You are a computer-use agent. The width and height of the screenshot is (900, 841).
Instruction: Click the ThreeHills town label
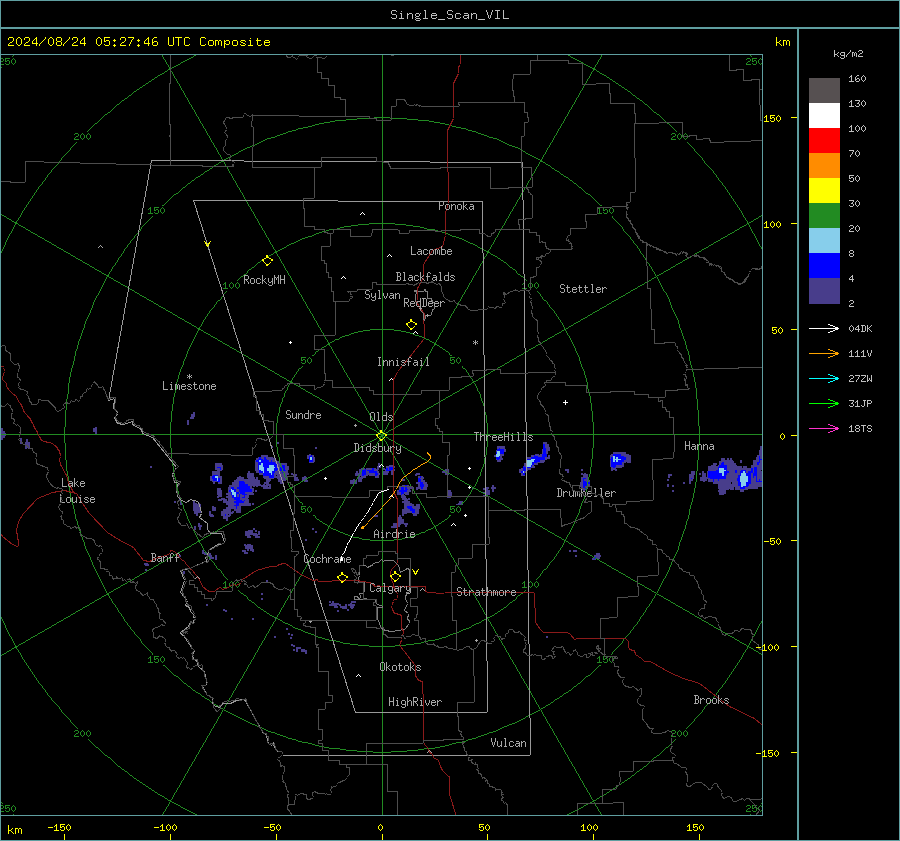pyautogui.click(x=503, y=437)
